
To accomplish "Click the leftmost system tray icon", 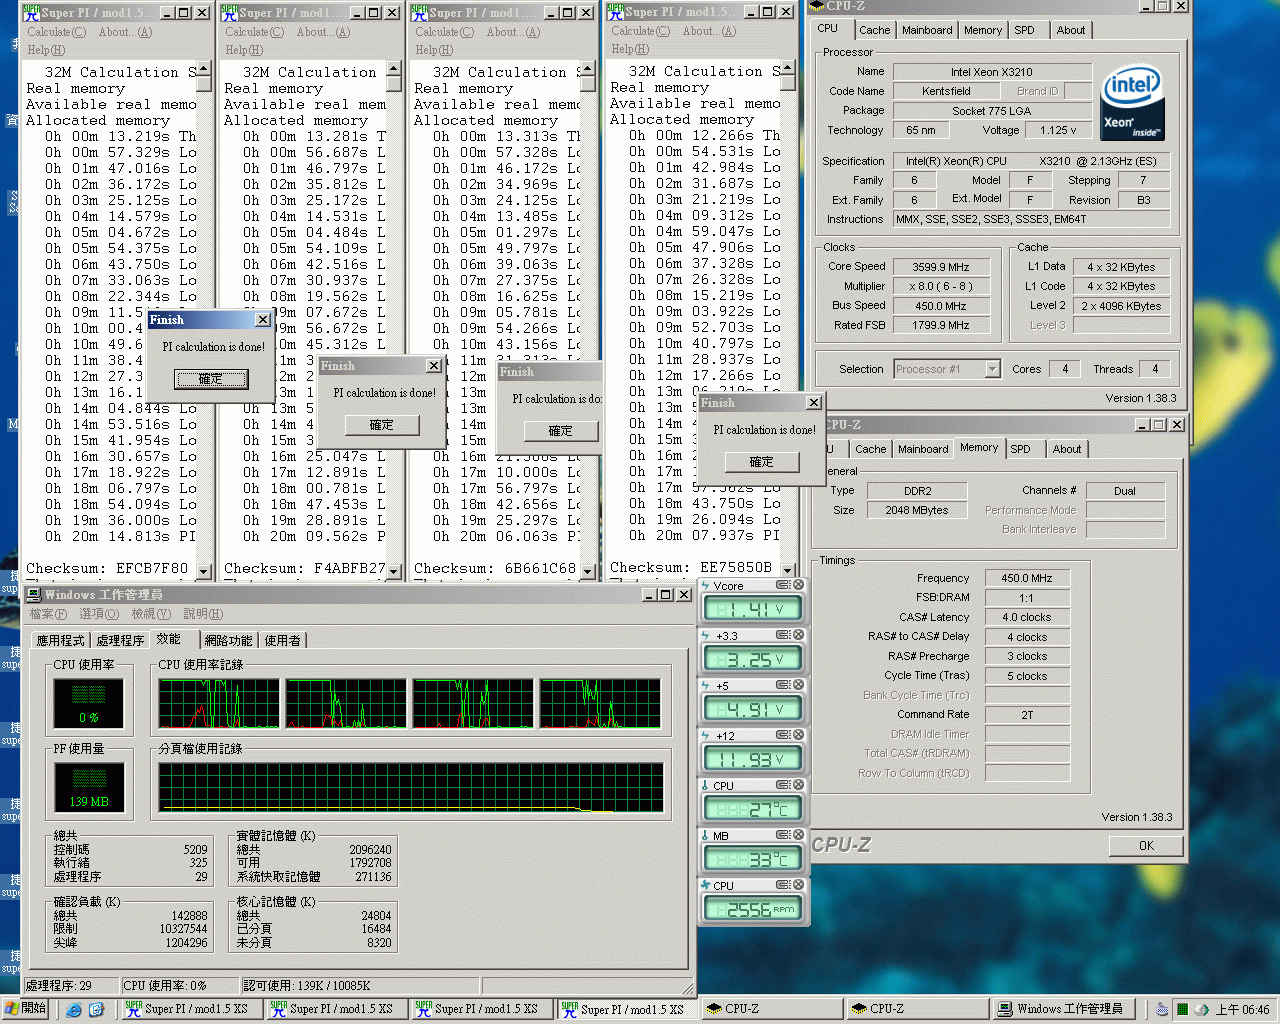I will 1162,1009.
